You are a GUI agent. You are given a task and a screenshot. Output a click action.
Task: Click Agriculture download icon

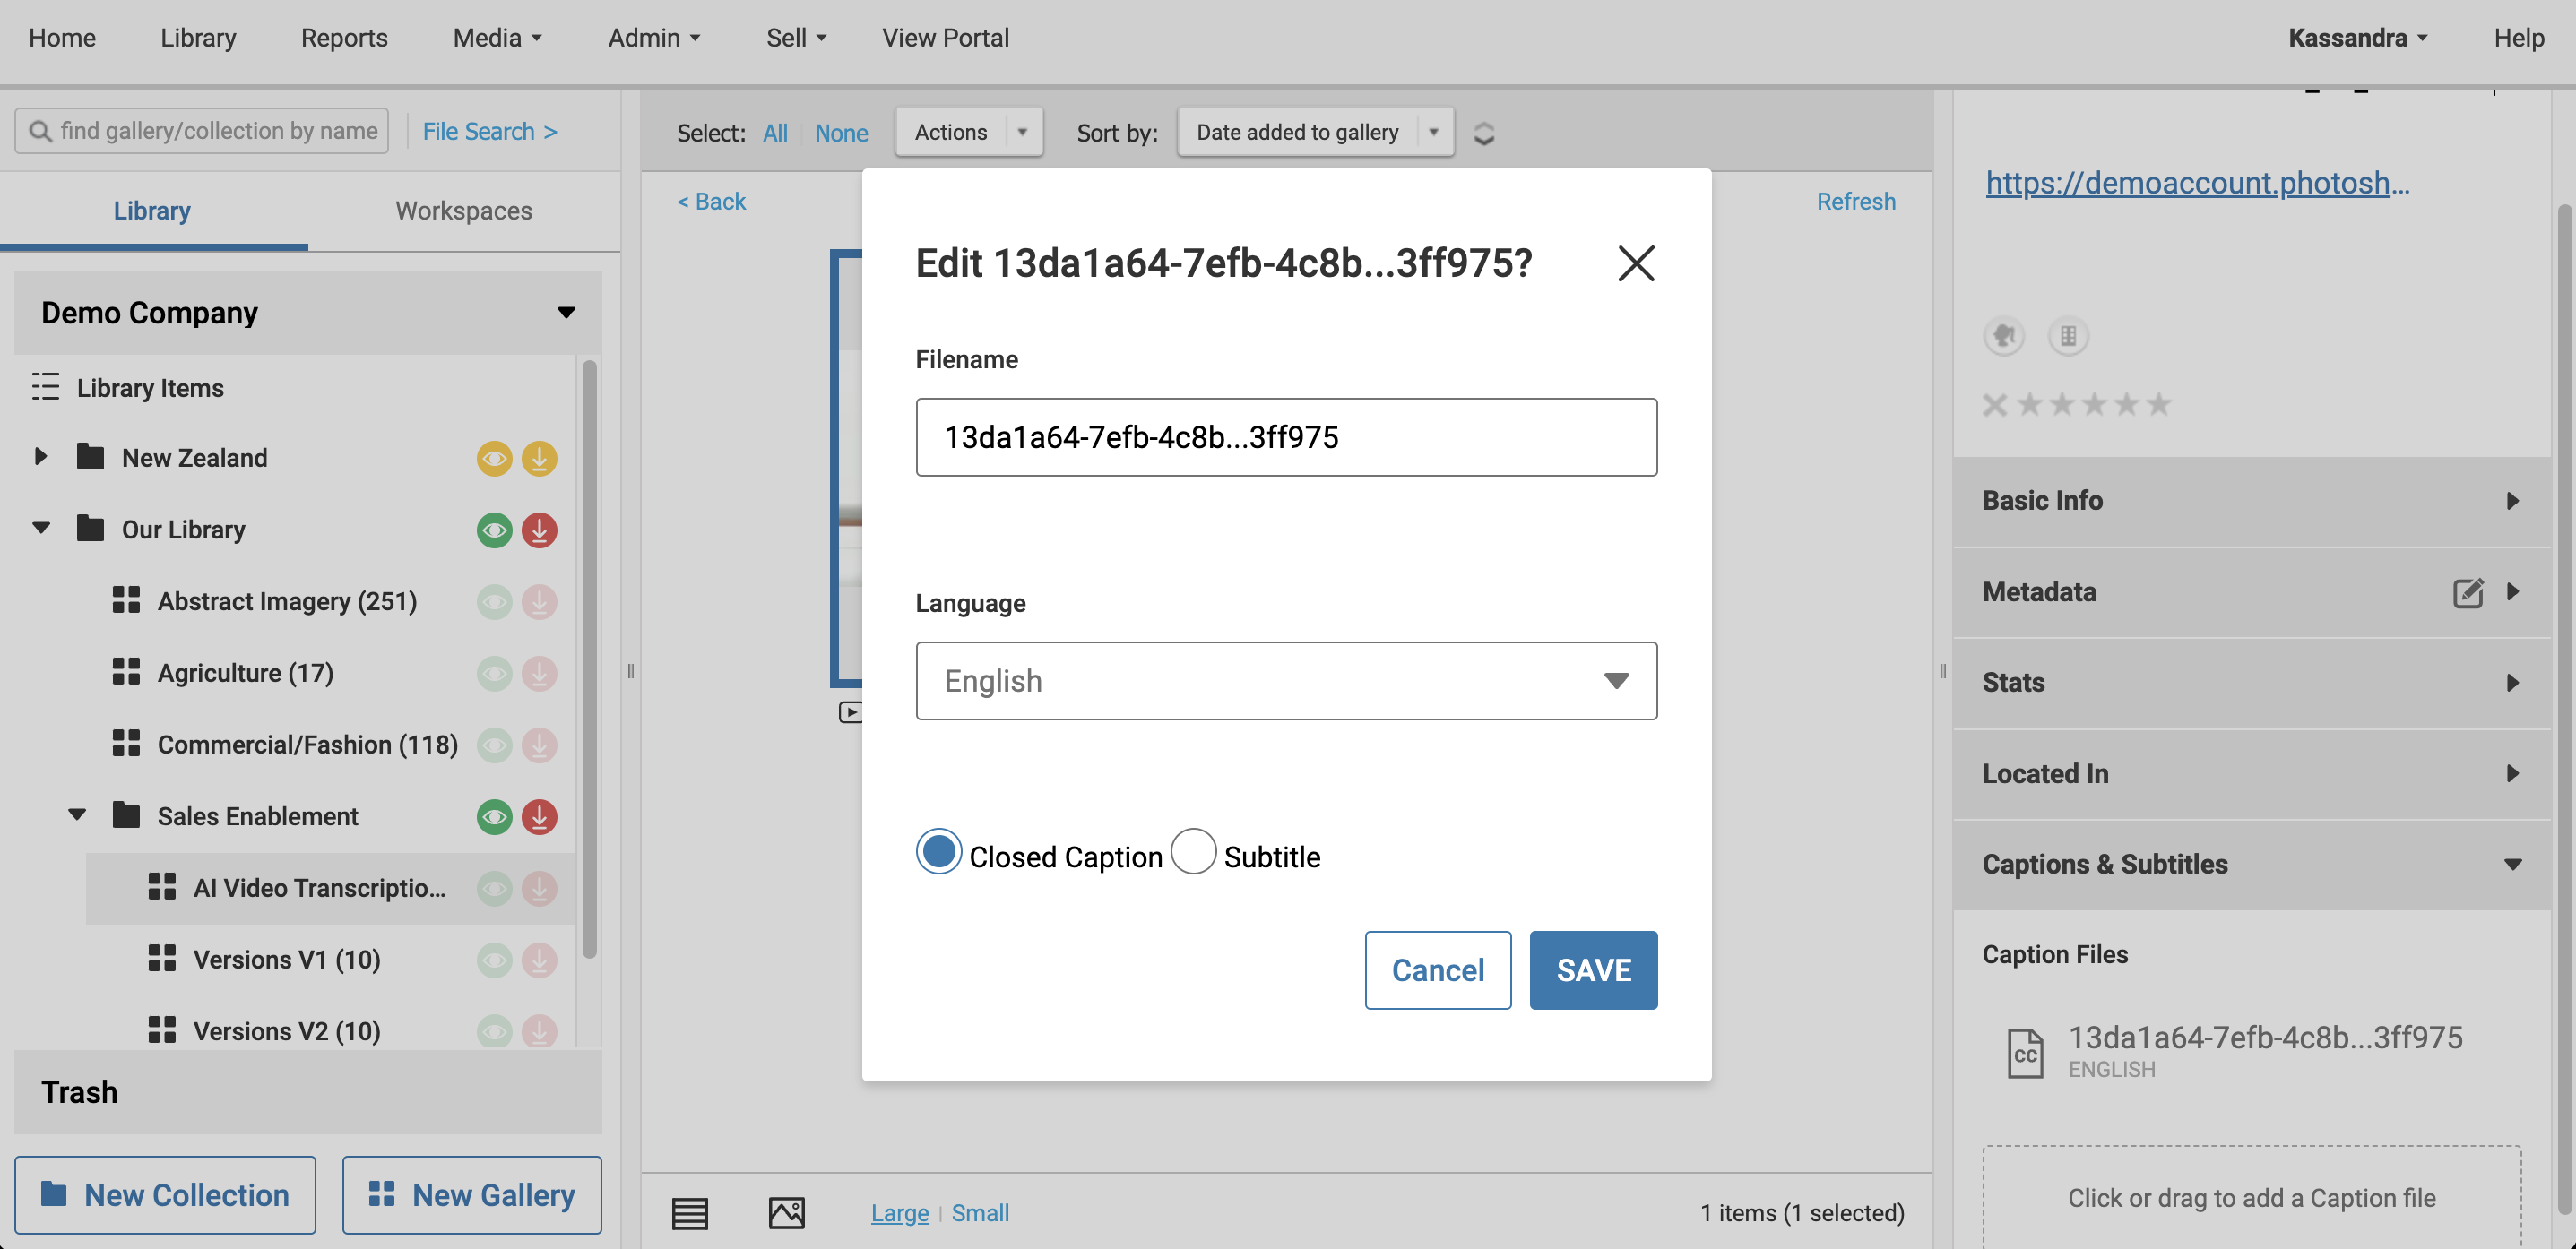pos(539,674)
